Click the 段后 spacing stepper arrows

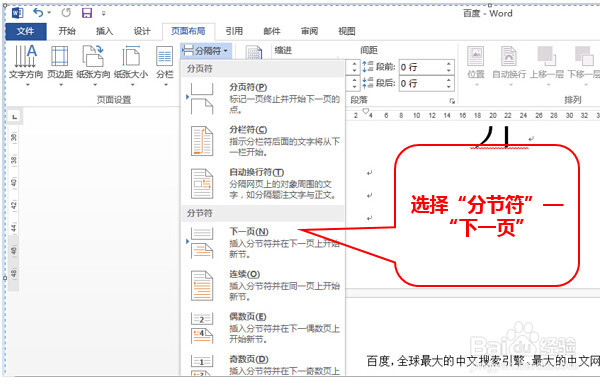click(449, 84)
